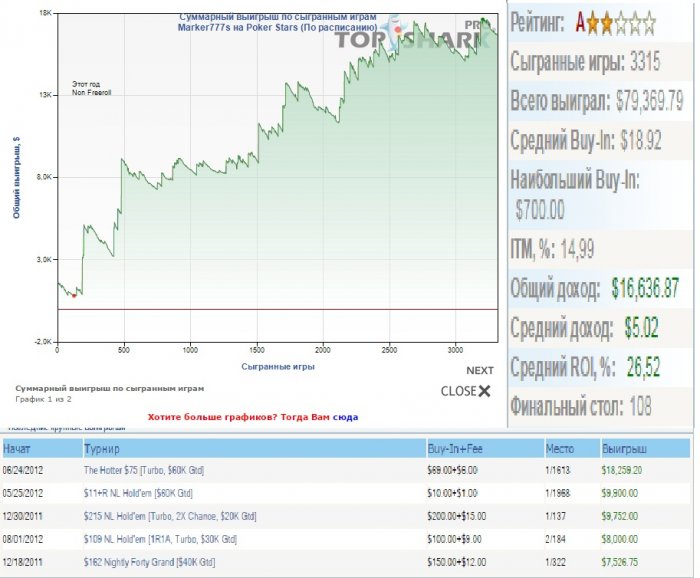Click the red marker dot on graph

(x=74, y=296)
